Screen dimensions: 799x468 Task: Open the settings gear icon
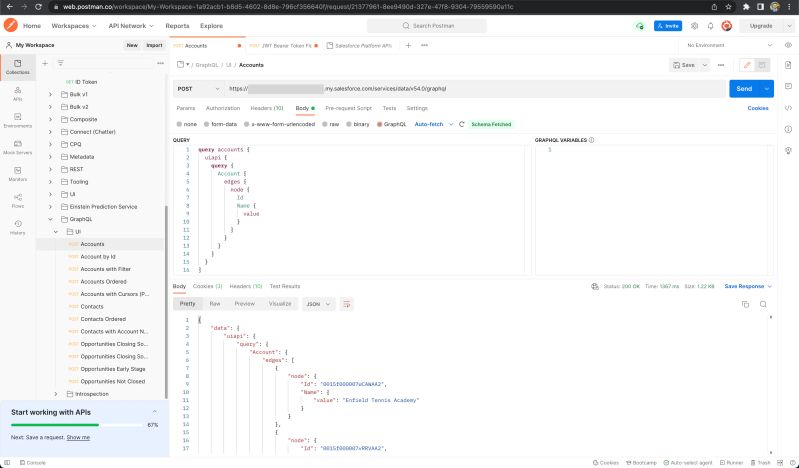[694, 26]
